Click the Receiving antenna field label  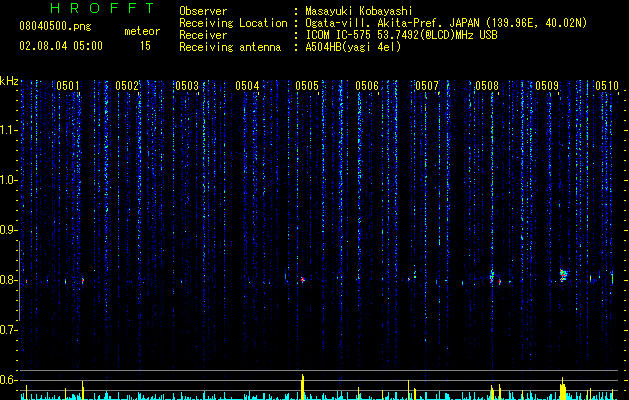(x=230, y=47)
